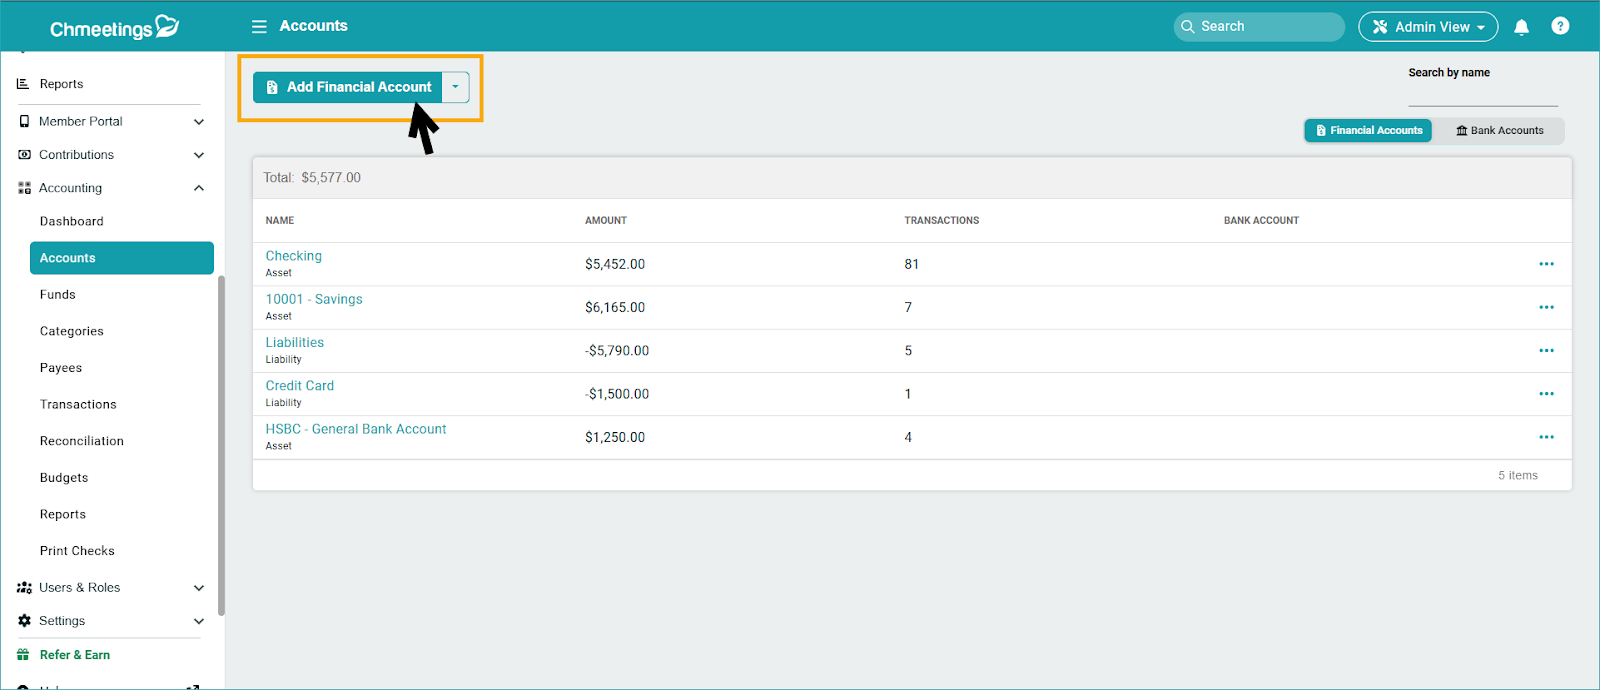Select the Financial Accounts view toggle
1600x690 pixels.
point(1368,131)
